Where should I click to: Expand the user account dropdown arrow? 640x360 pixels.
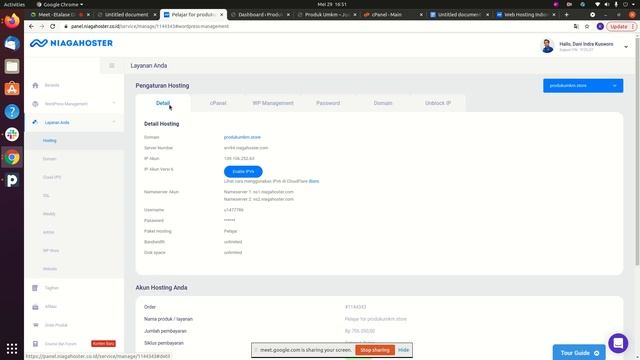pos(626,47)
